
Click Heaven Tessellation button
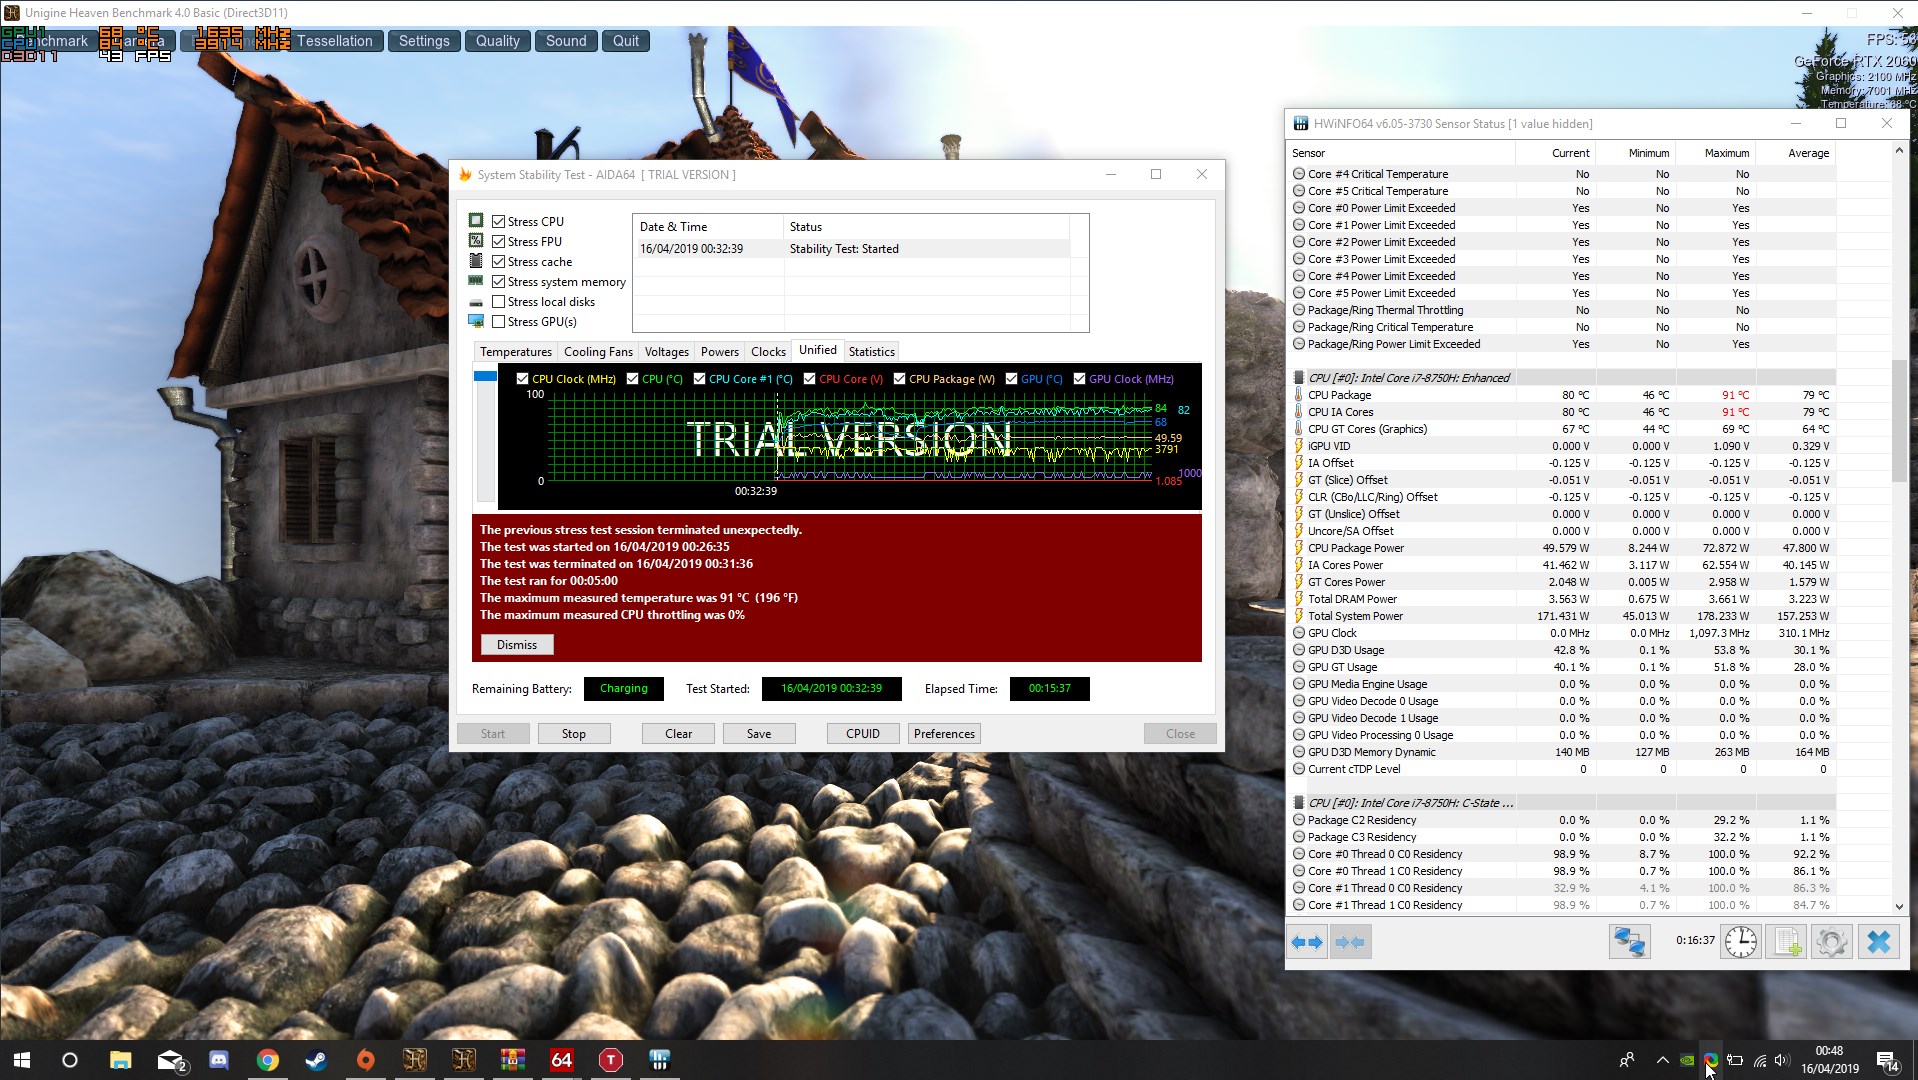point(334,41)
